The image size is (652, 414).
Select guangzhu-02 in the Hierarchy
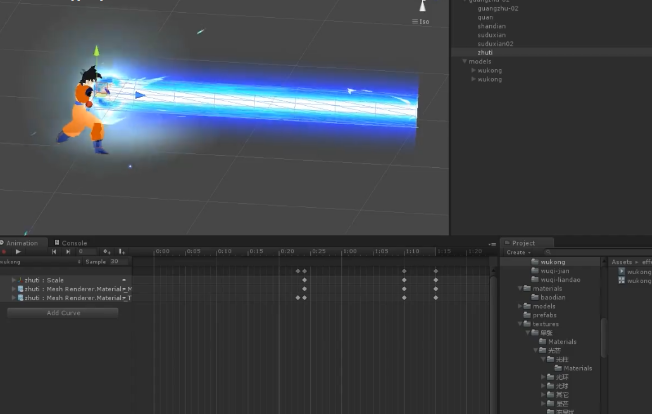[498, 9]
